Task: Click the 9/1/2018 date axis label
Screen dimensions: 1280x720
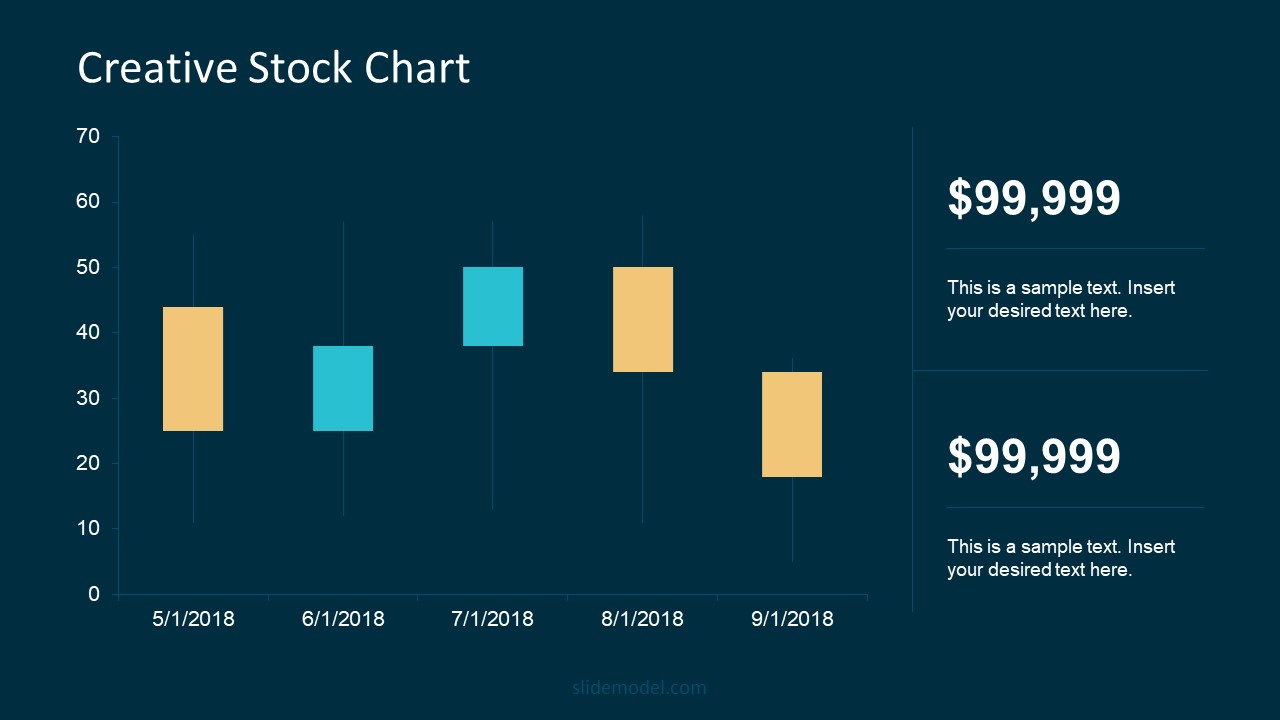Action: click(x=792, y=619)
